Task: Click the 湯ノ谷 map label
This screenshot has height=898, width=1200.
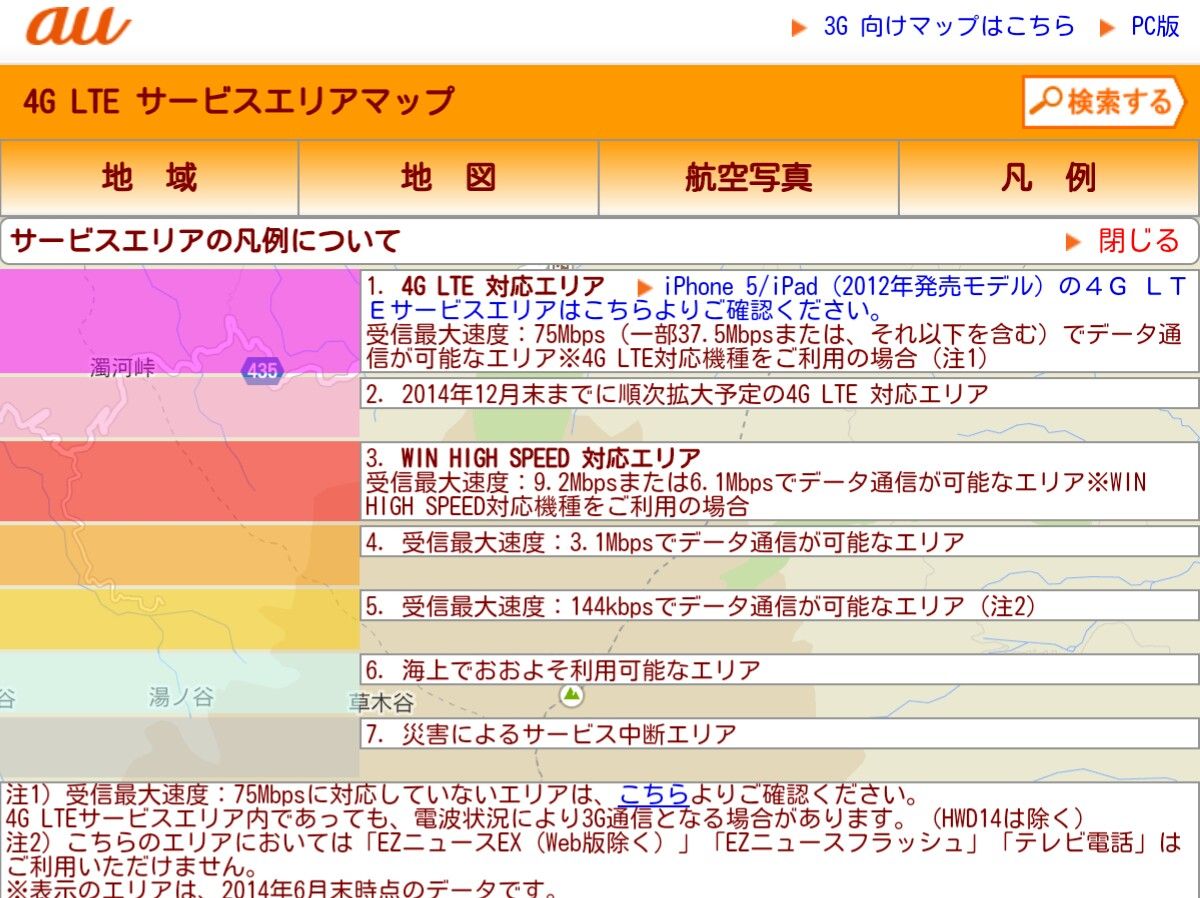Action: click(x=181, y=697)
